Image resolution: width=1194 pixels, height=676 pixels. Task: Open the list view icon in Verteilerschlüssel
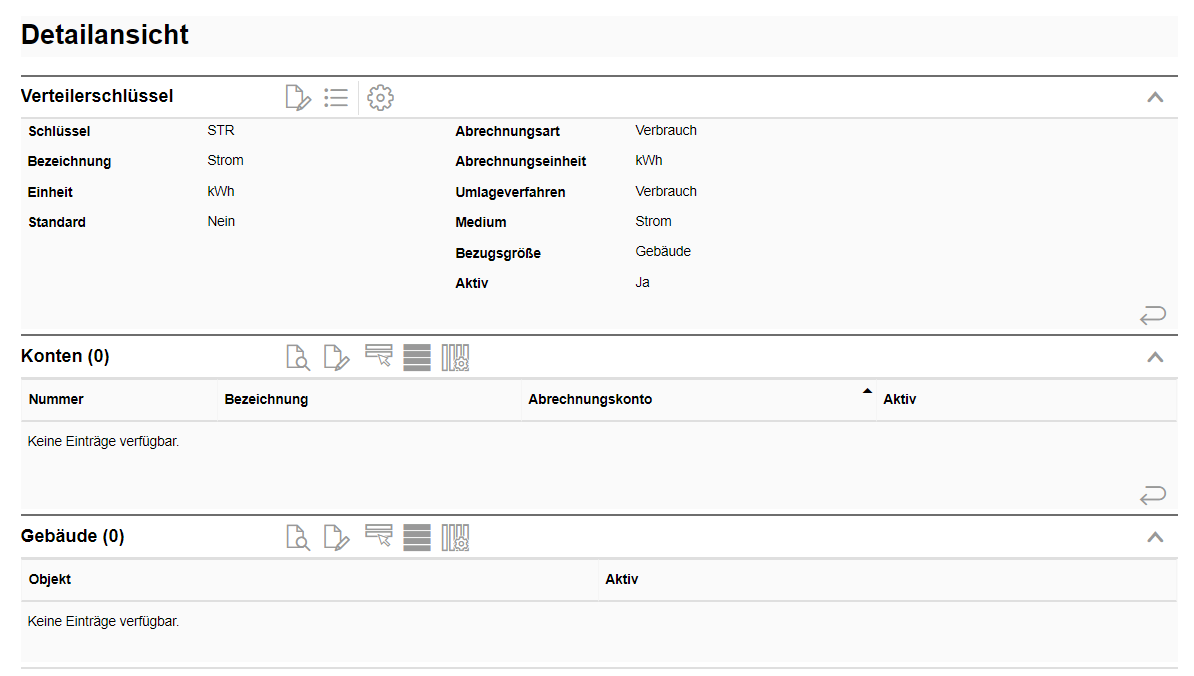336,97
